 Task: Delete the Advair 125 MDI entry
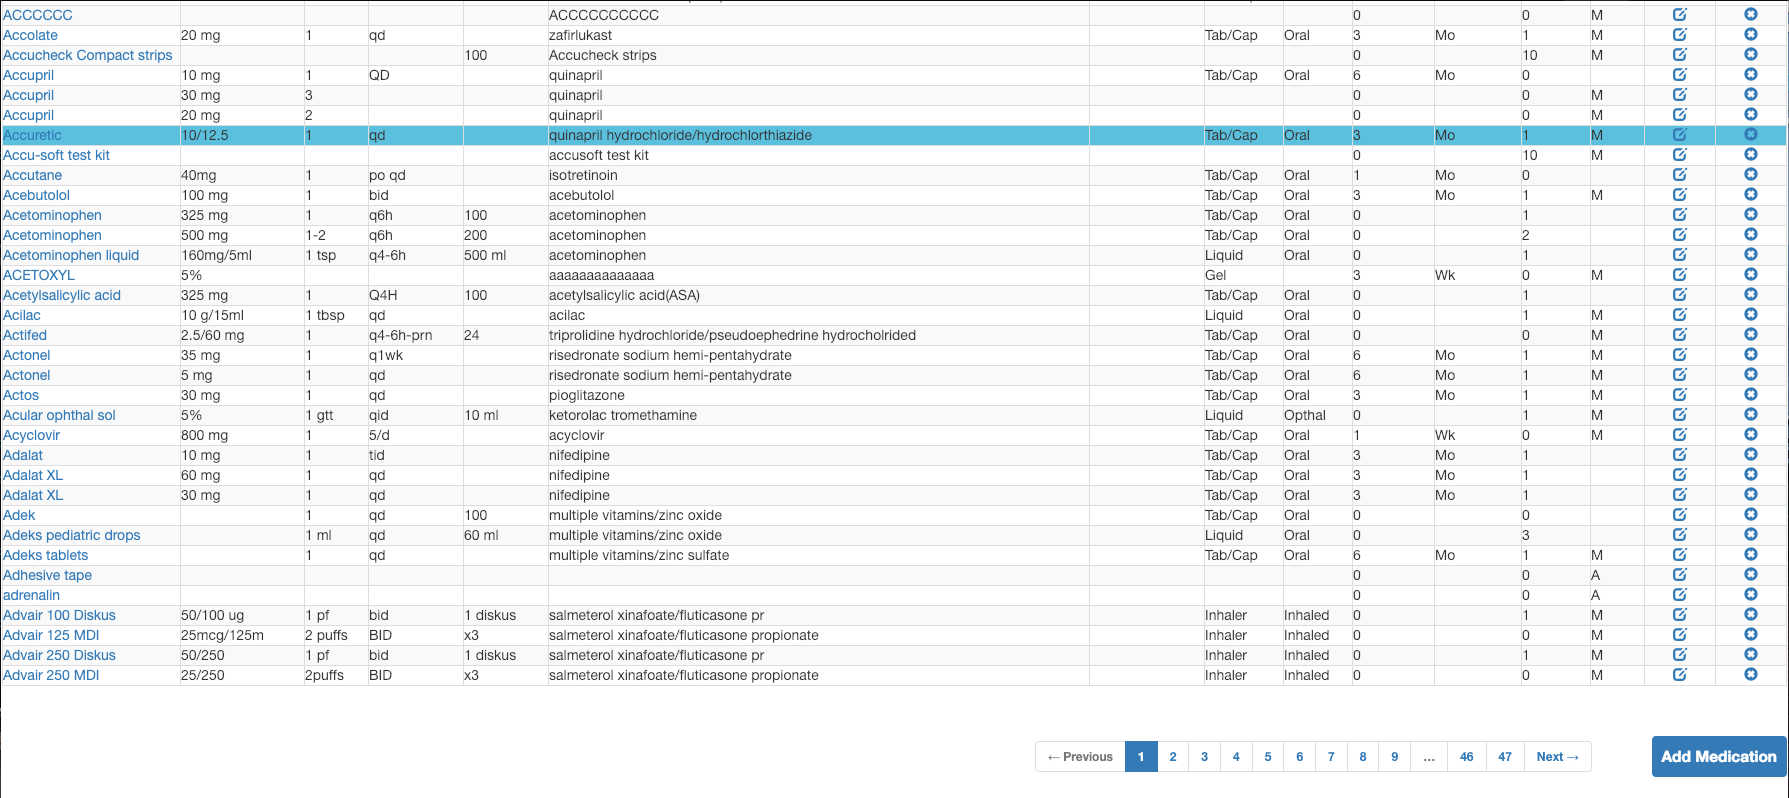[x=1751, y=635]
